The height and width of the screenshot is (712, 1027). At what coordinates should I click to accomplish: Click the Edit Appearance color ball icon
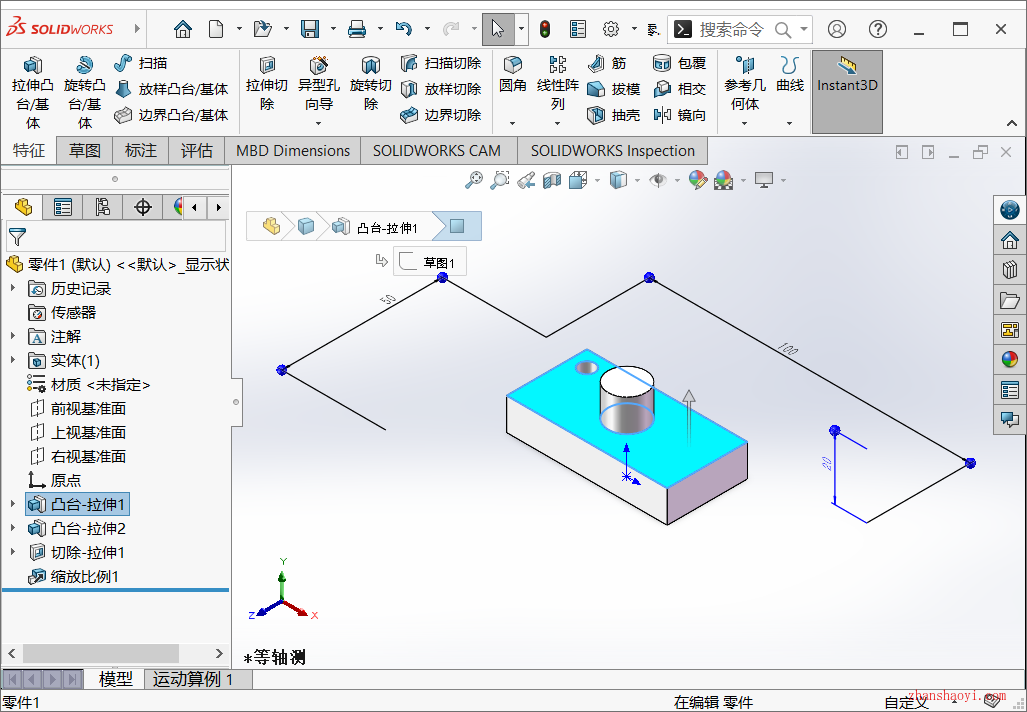coord(698,180)
